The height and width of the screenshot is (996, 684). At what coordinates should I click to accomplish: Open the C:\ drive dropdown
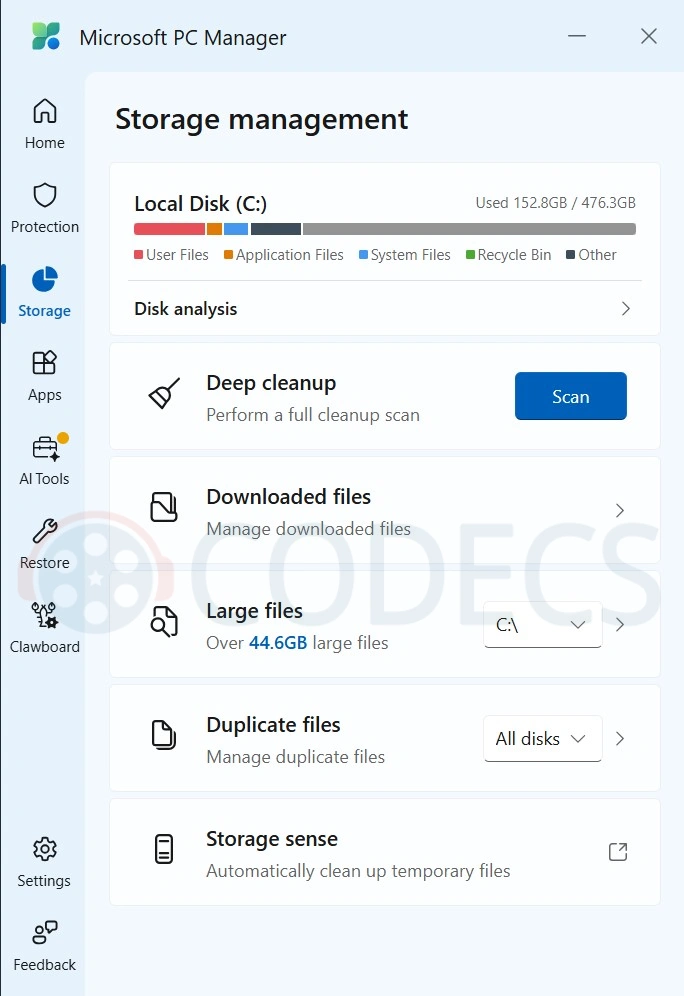pyautogui.click(x=542, y=624)
